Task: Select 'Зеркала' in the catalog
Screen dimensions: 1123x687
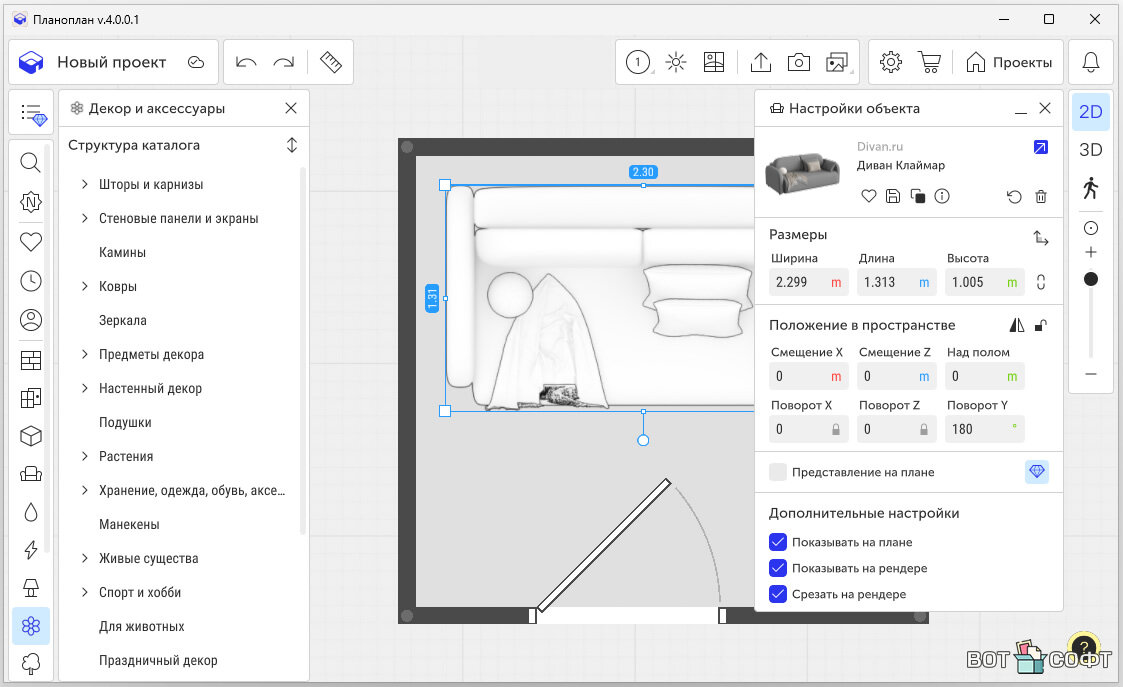Action: pos(122,321)
